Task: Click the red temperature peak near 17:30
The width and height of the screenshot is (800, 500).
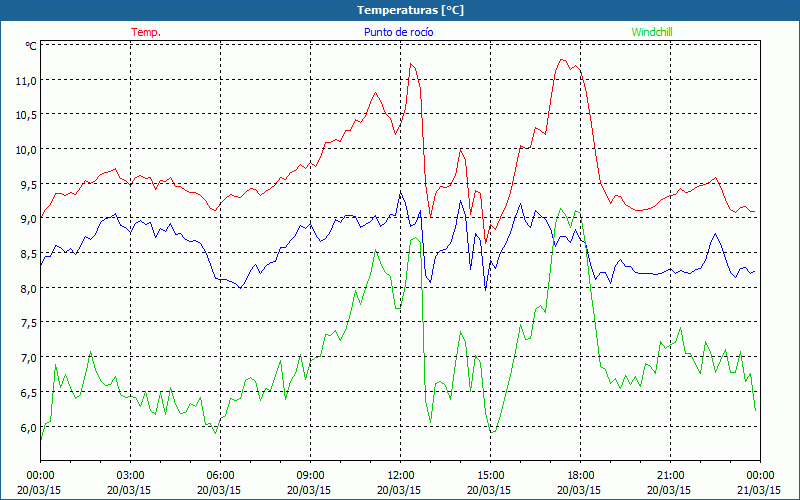Action: 562,60
